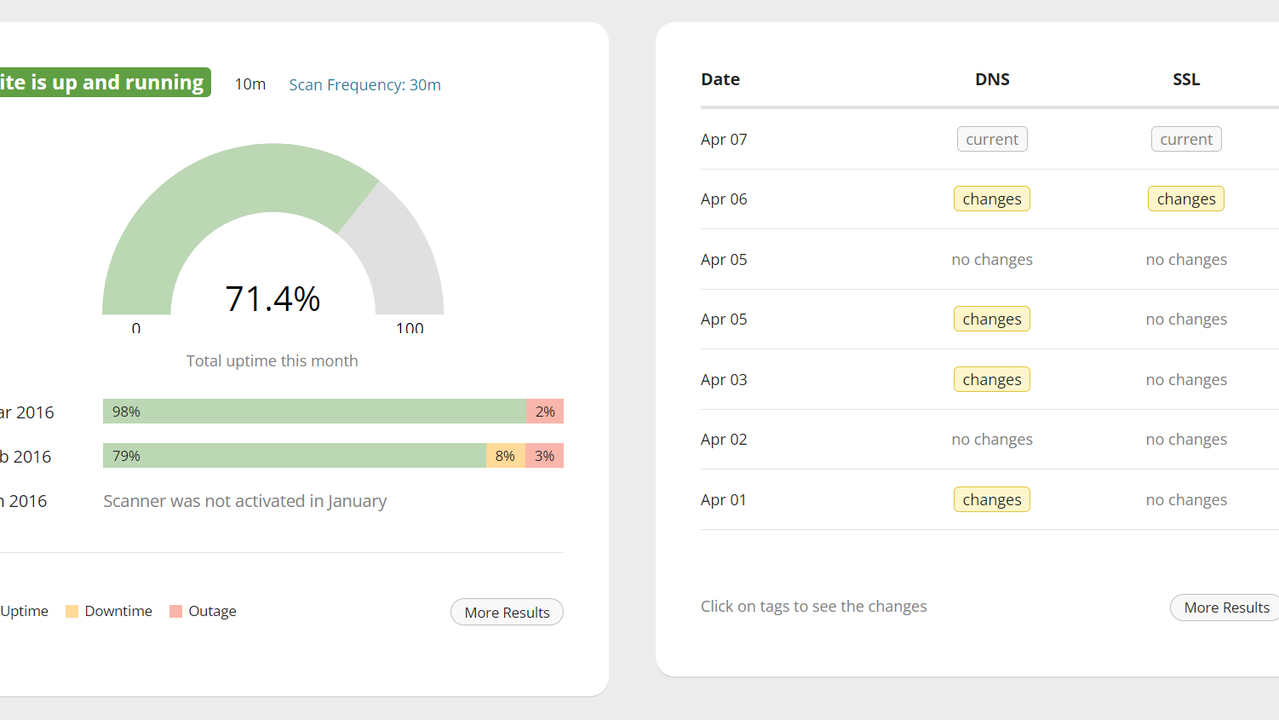The image size is (1279, 720).
Task: Click the SSL current tag for Apr 07
Action: (x=1185, y=139)
